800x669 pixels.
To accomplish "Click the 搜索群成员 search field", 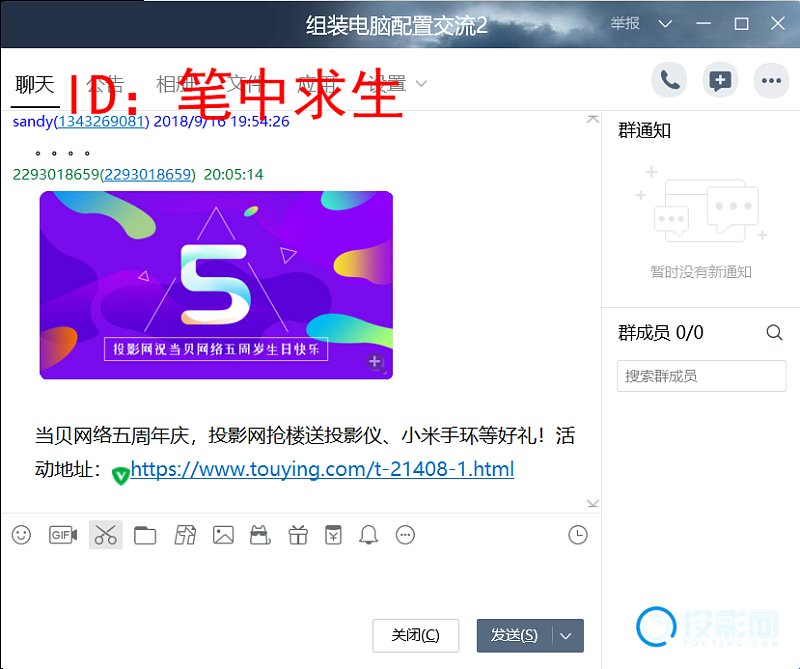I will (x=701, y=376).
